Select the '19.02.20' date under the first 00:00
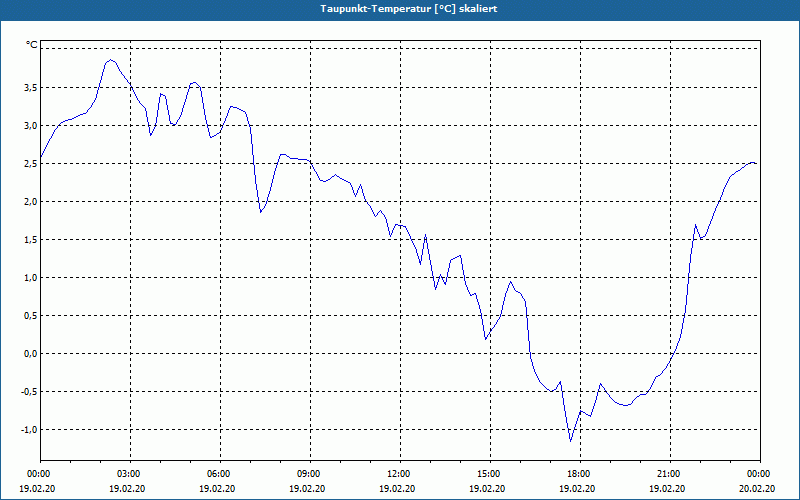This screenshot has height=500, width=800. point(37,488)
